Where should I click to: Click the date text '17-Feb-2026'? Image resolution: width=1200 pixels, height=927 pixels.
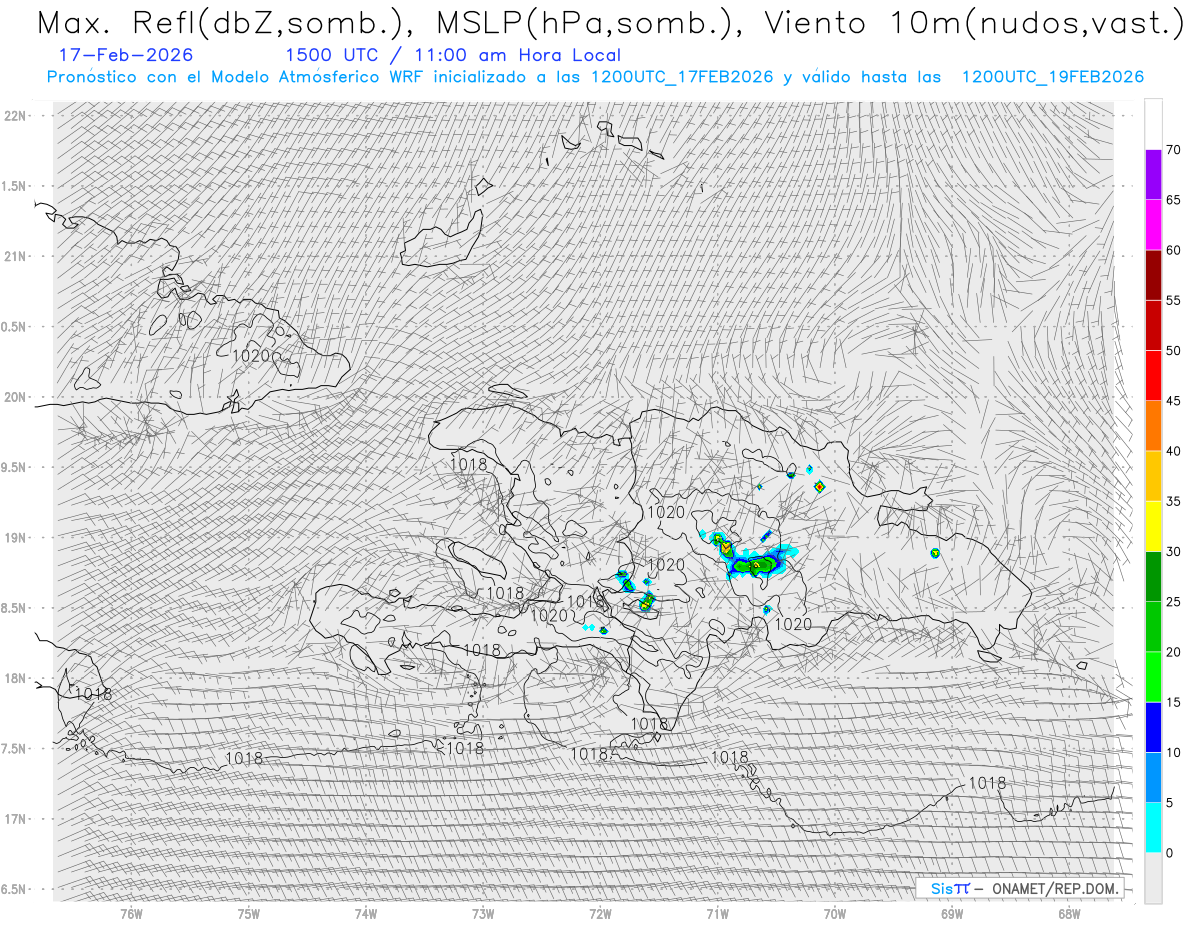tap(126, 56)
